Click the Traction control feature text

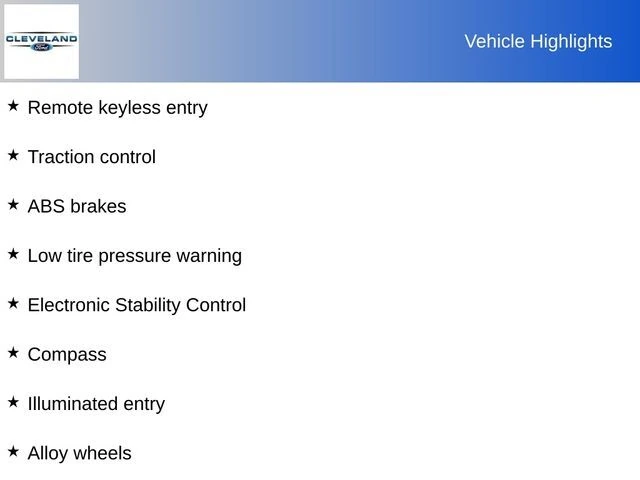coord(91,157)
